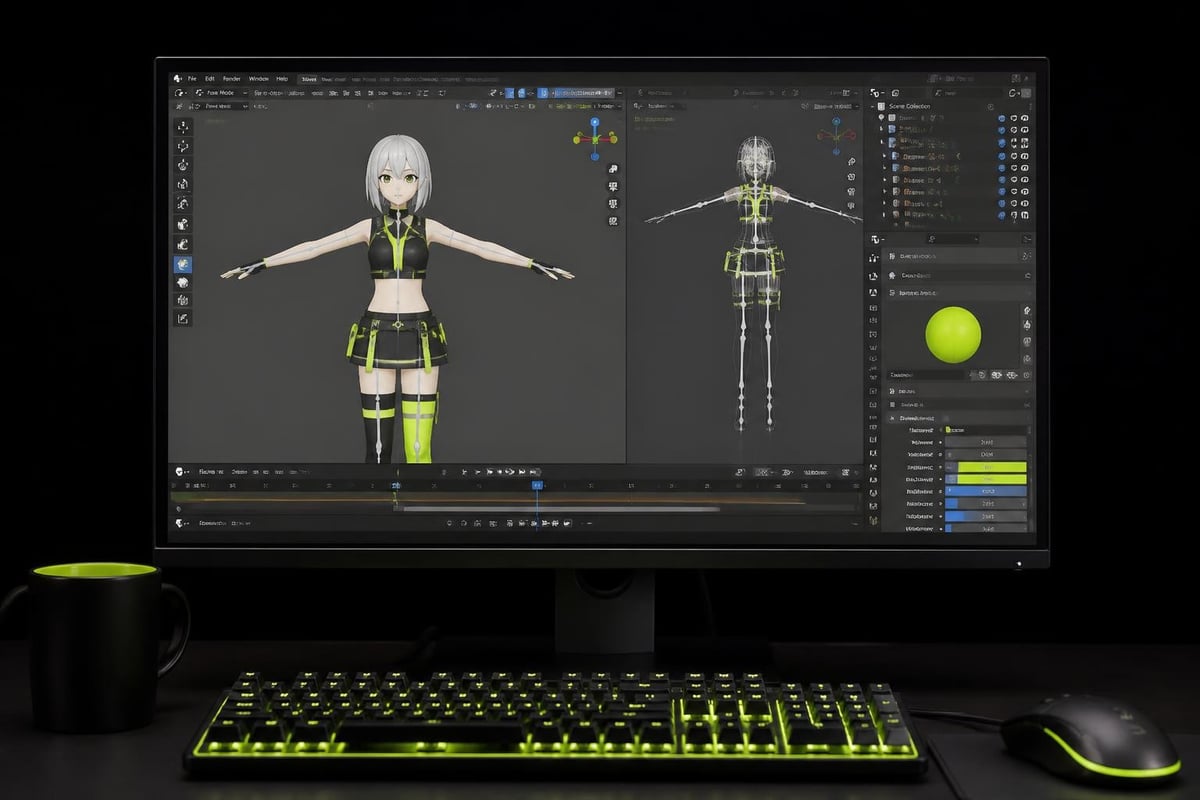Click top preview shape icon beside material sphere
This screenshot has width=1200, height=800.
pos(1027,311)
